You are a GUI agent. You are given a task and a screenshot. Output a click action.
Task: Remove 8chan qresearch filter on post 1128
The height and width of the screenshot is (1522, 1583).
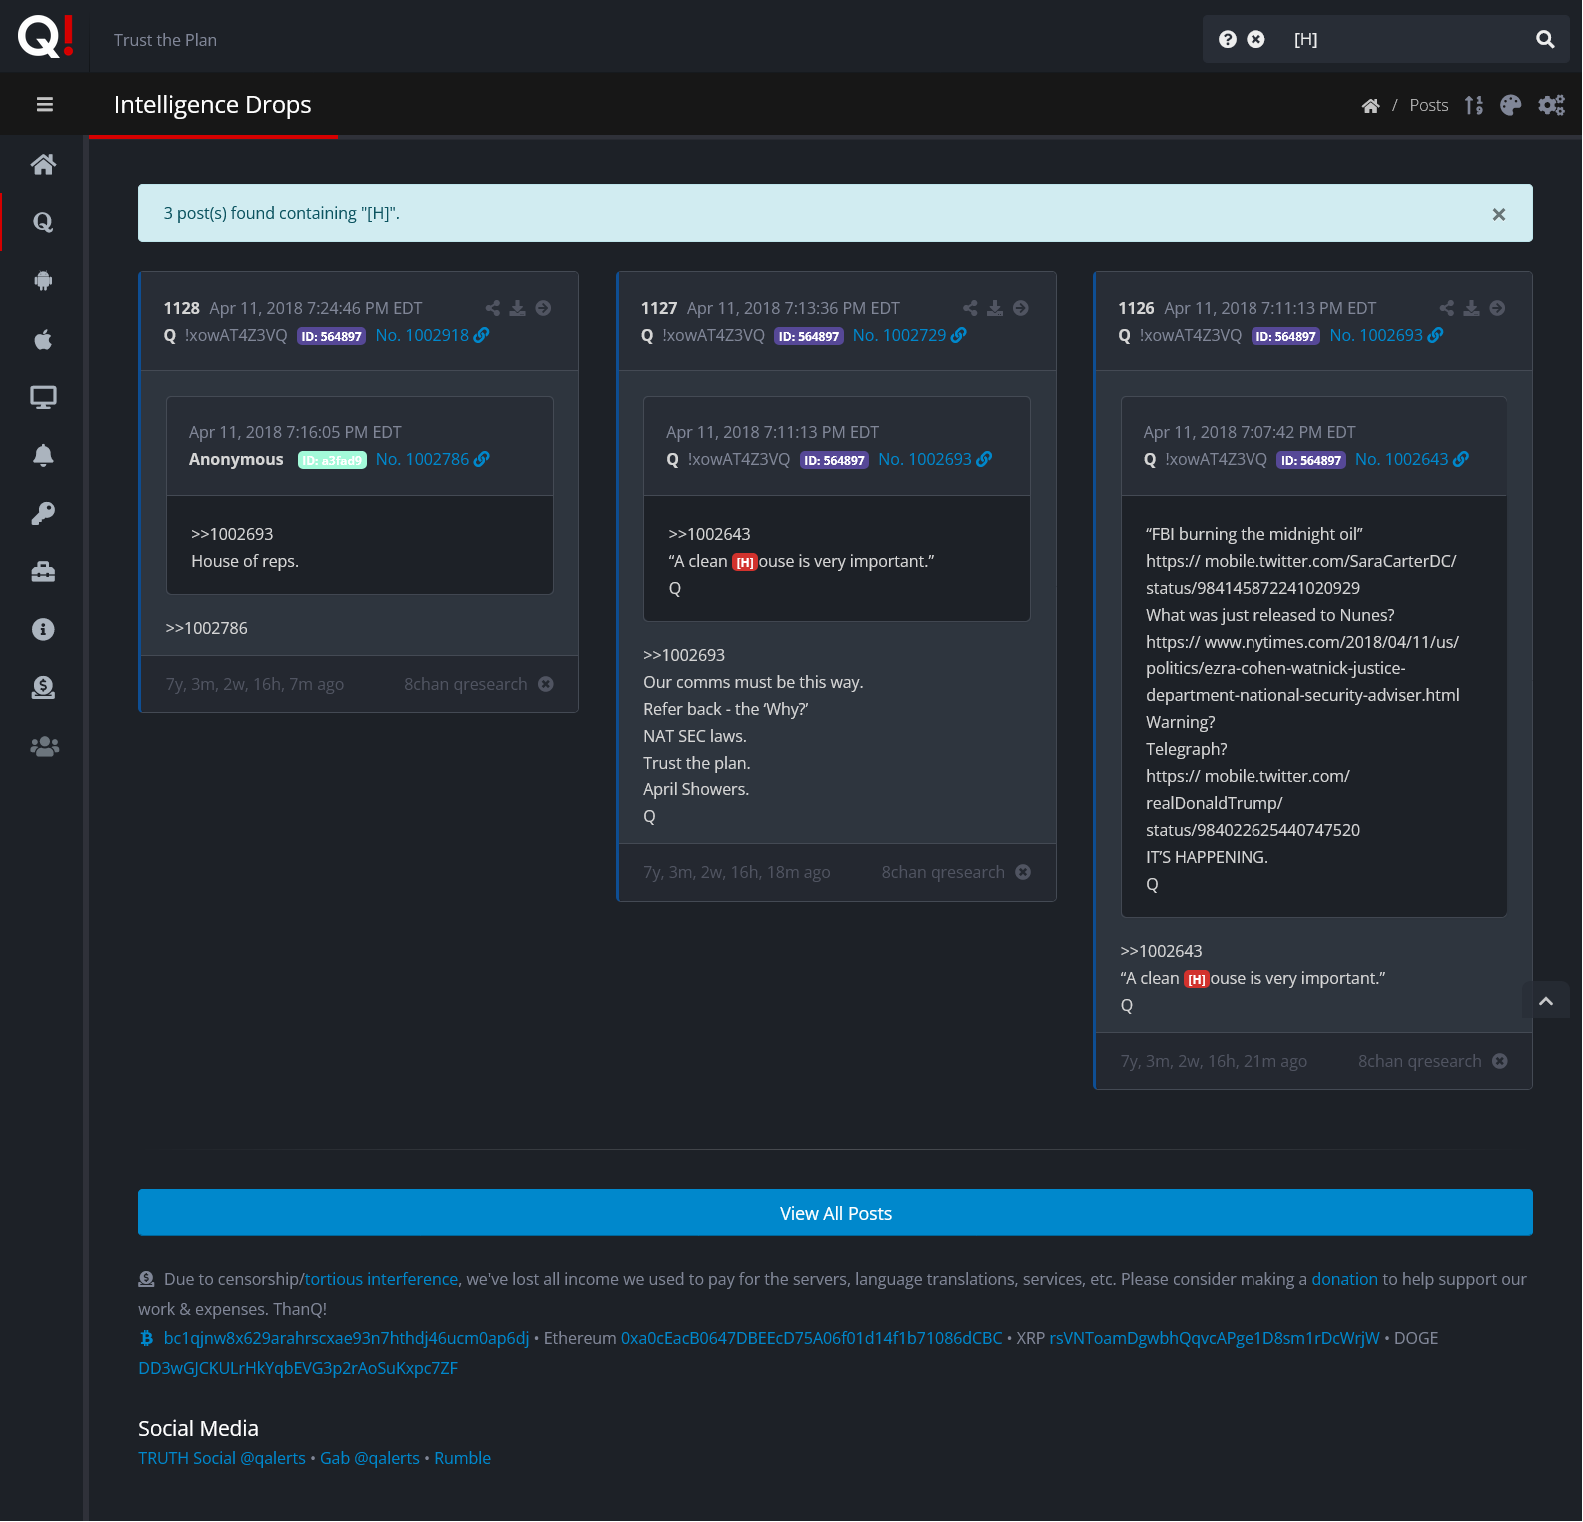[x=546, y=684]
